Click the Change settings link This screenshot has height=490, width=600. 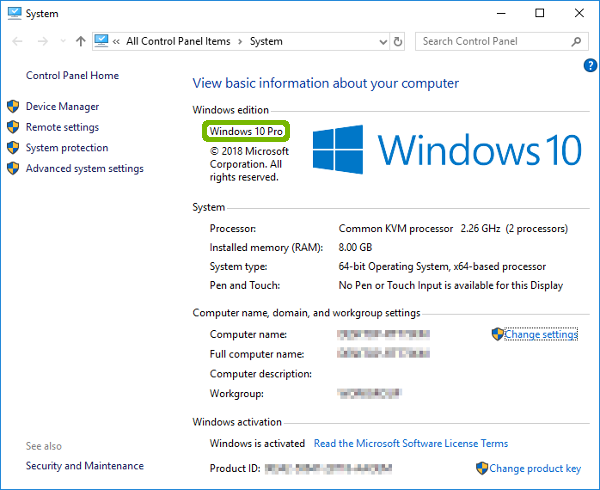(x=541, y=334)
